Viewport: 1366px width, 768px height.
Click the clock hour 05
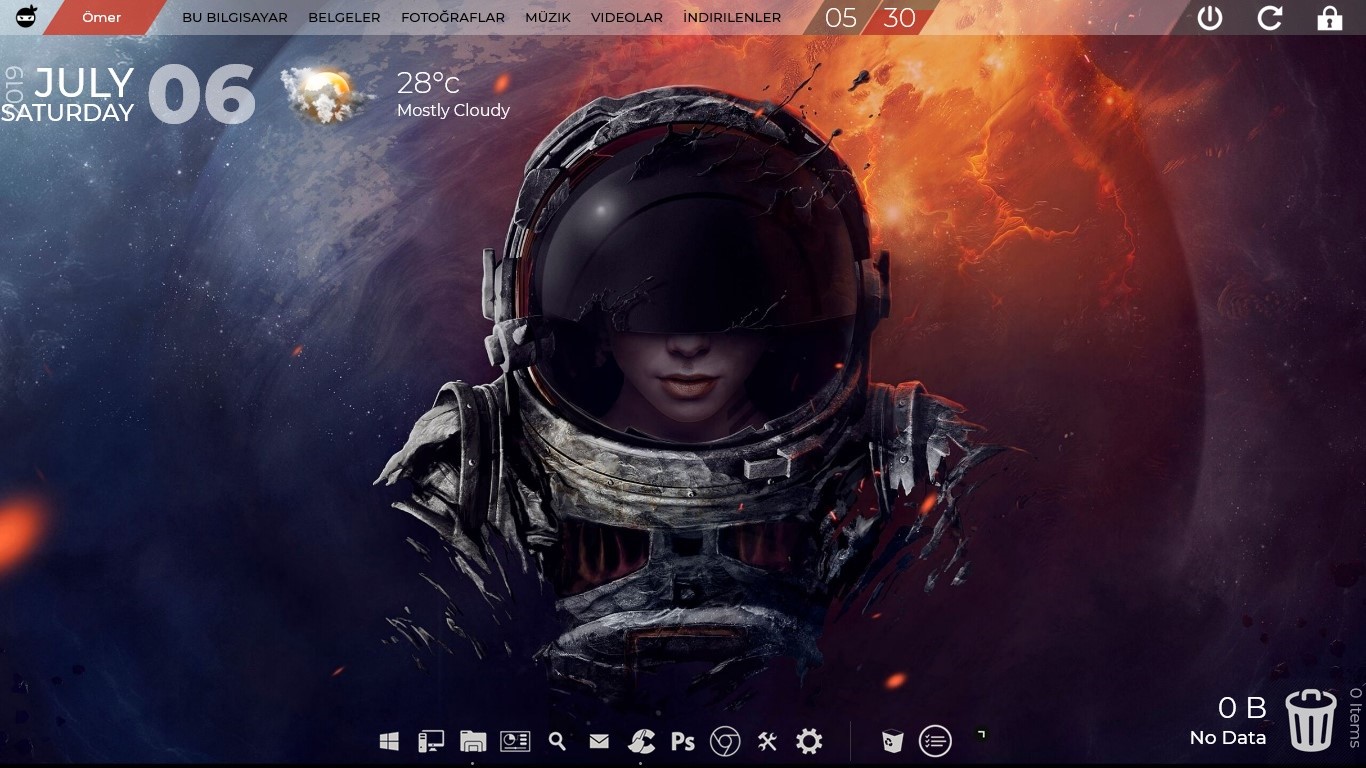pos(841,18)
